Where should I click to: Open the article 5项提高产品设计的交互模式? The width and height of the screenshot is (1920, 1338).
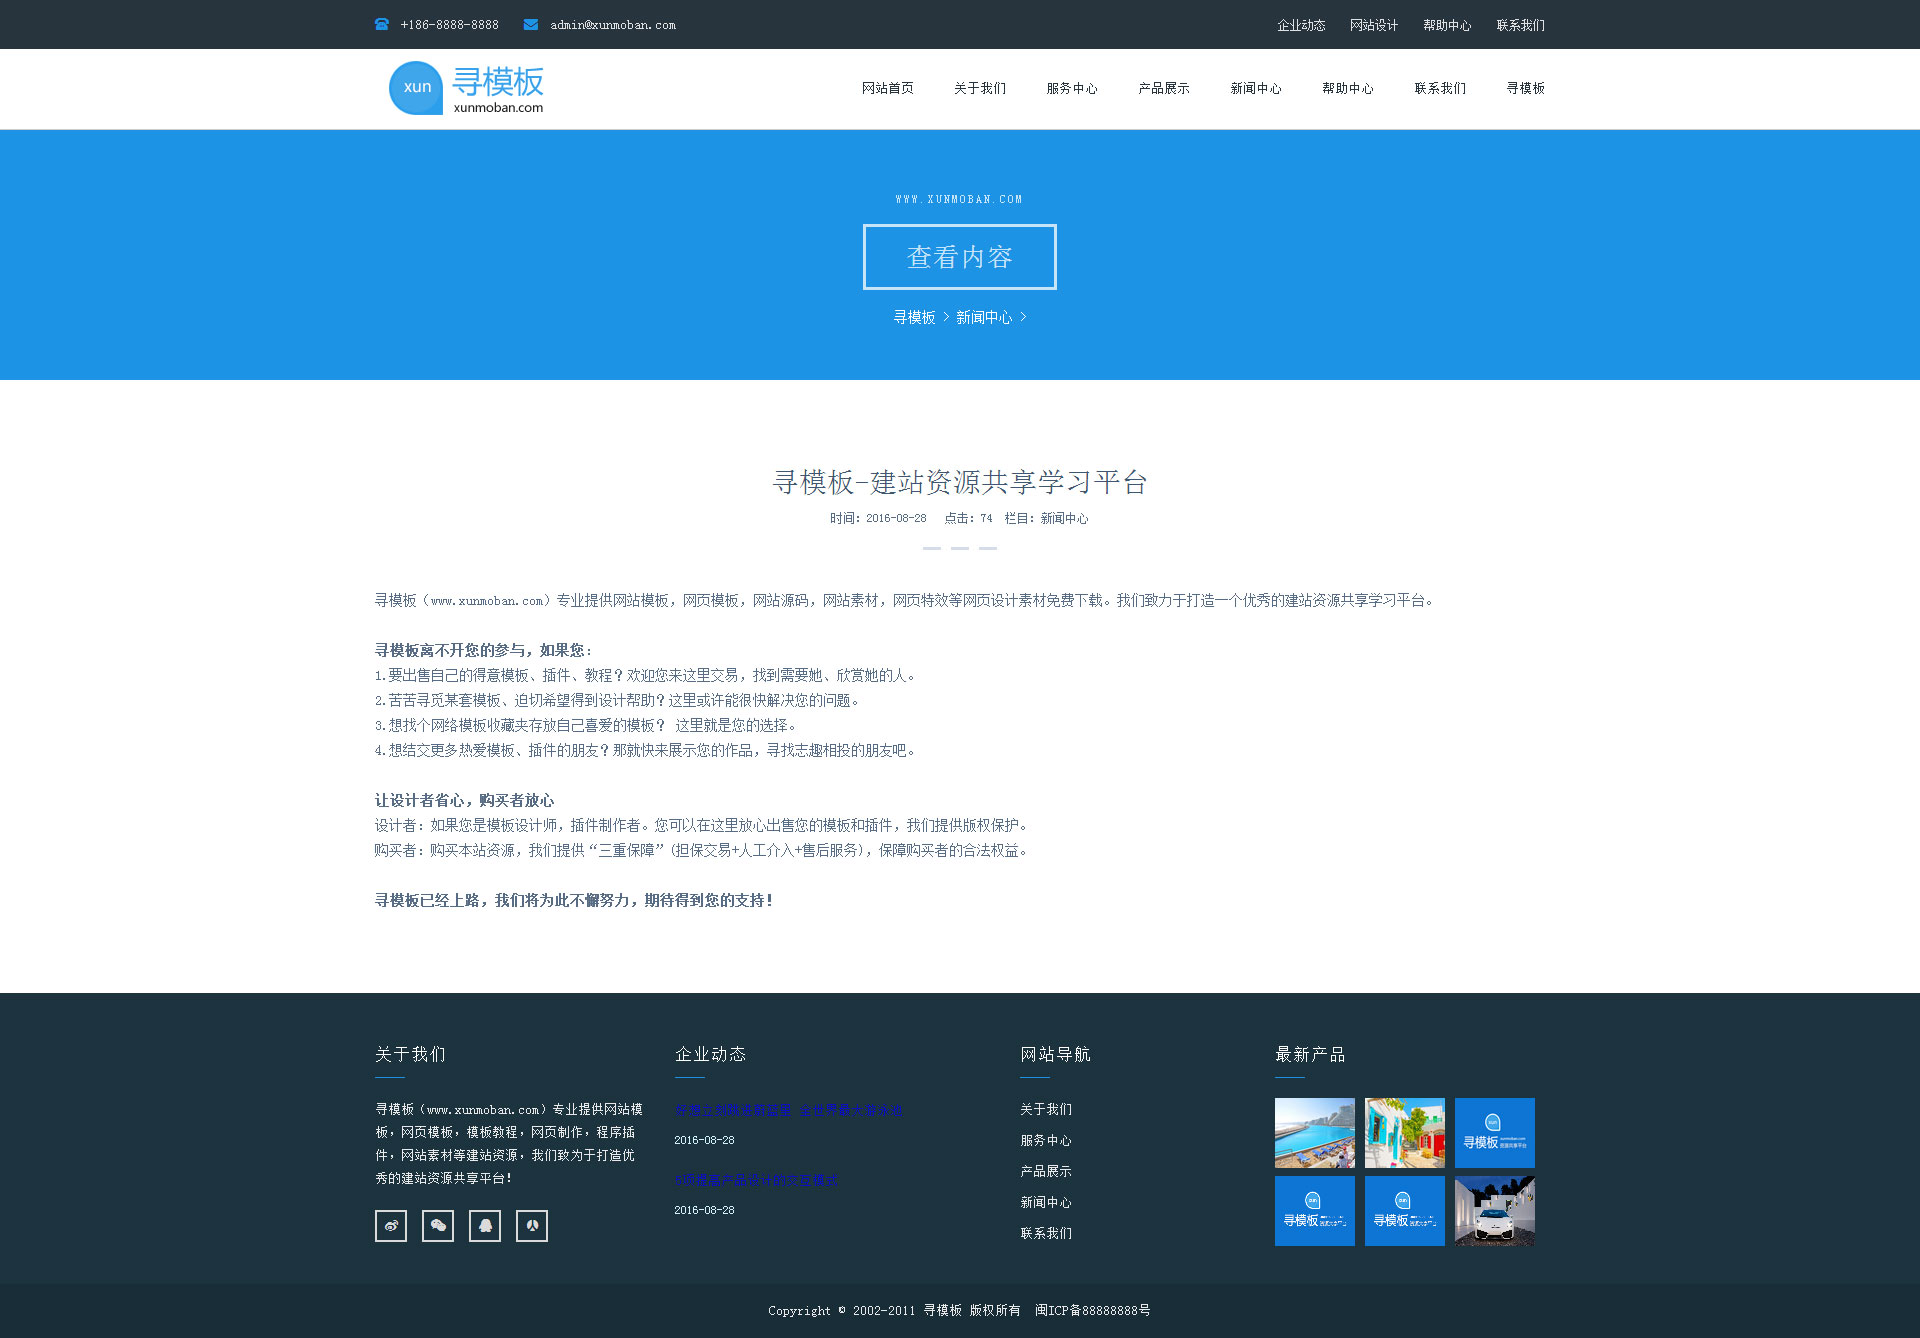point(756,1180)
